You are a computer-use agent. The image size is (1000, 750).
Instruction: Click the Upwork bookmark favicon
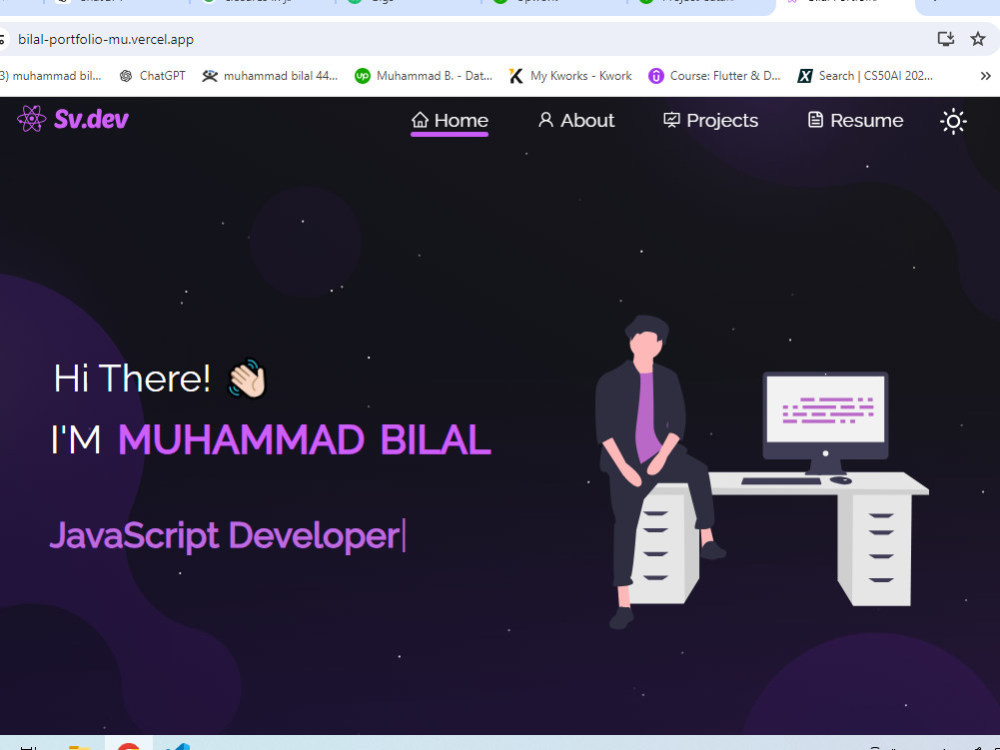coord(362,76)
